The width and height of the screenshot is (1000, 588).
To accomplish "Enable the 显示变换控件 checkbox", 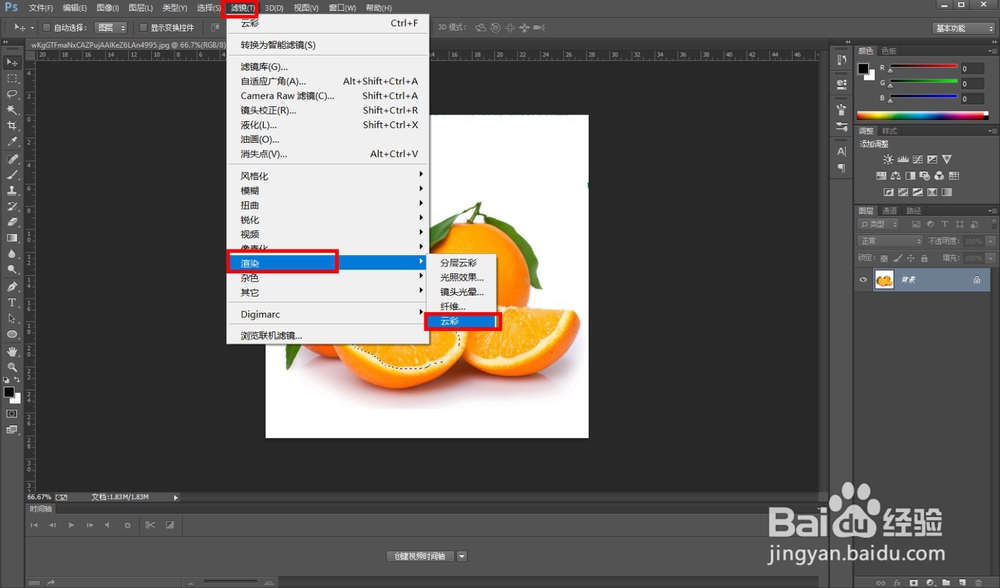I will 143,27.
